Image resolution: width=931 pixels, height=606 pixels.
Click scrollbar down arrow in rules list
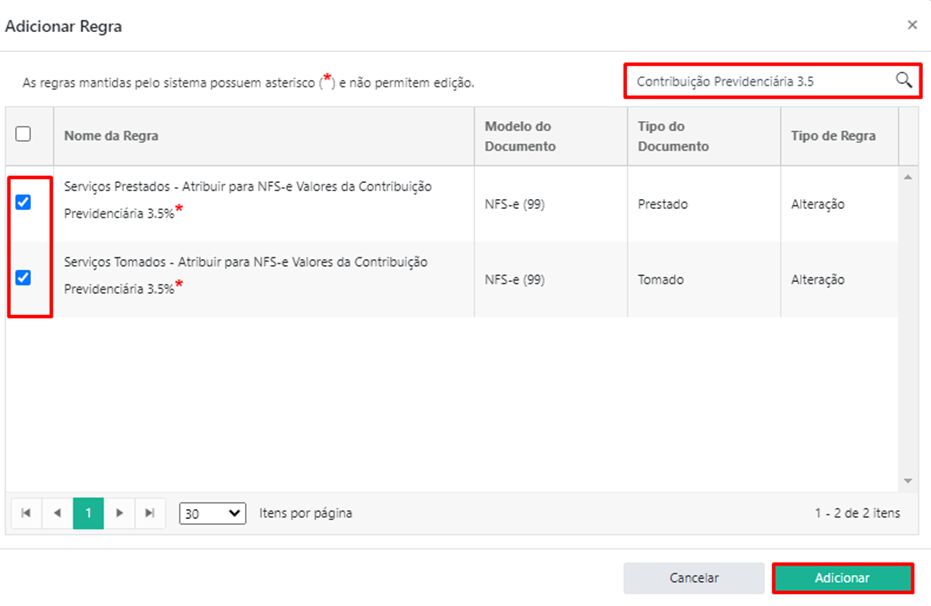pos(908,481)
